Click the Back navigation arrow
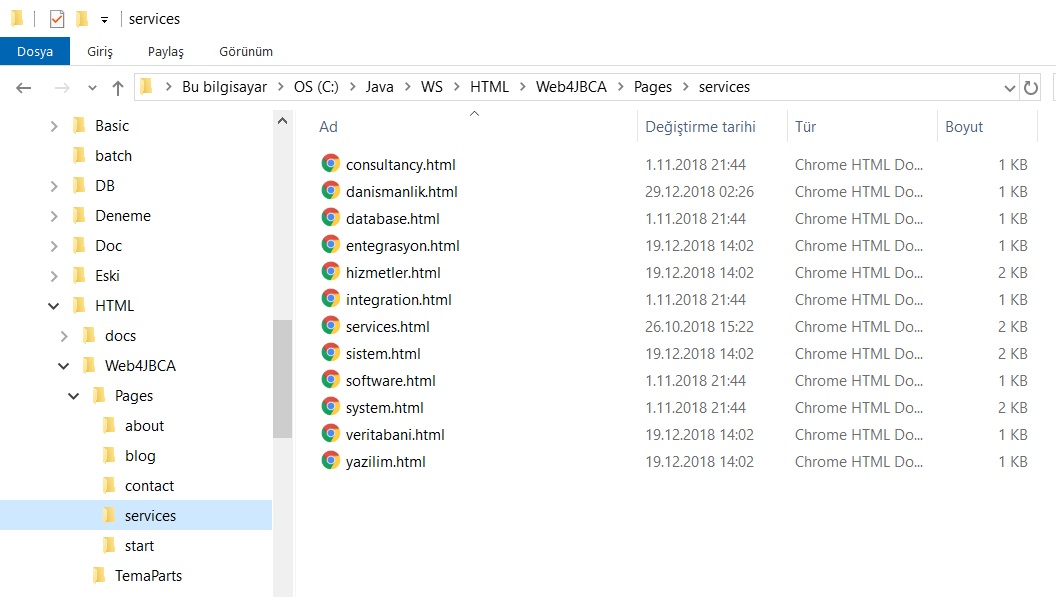 [23, 87]
